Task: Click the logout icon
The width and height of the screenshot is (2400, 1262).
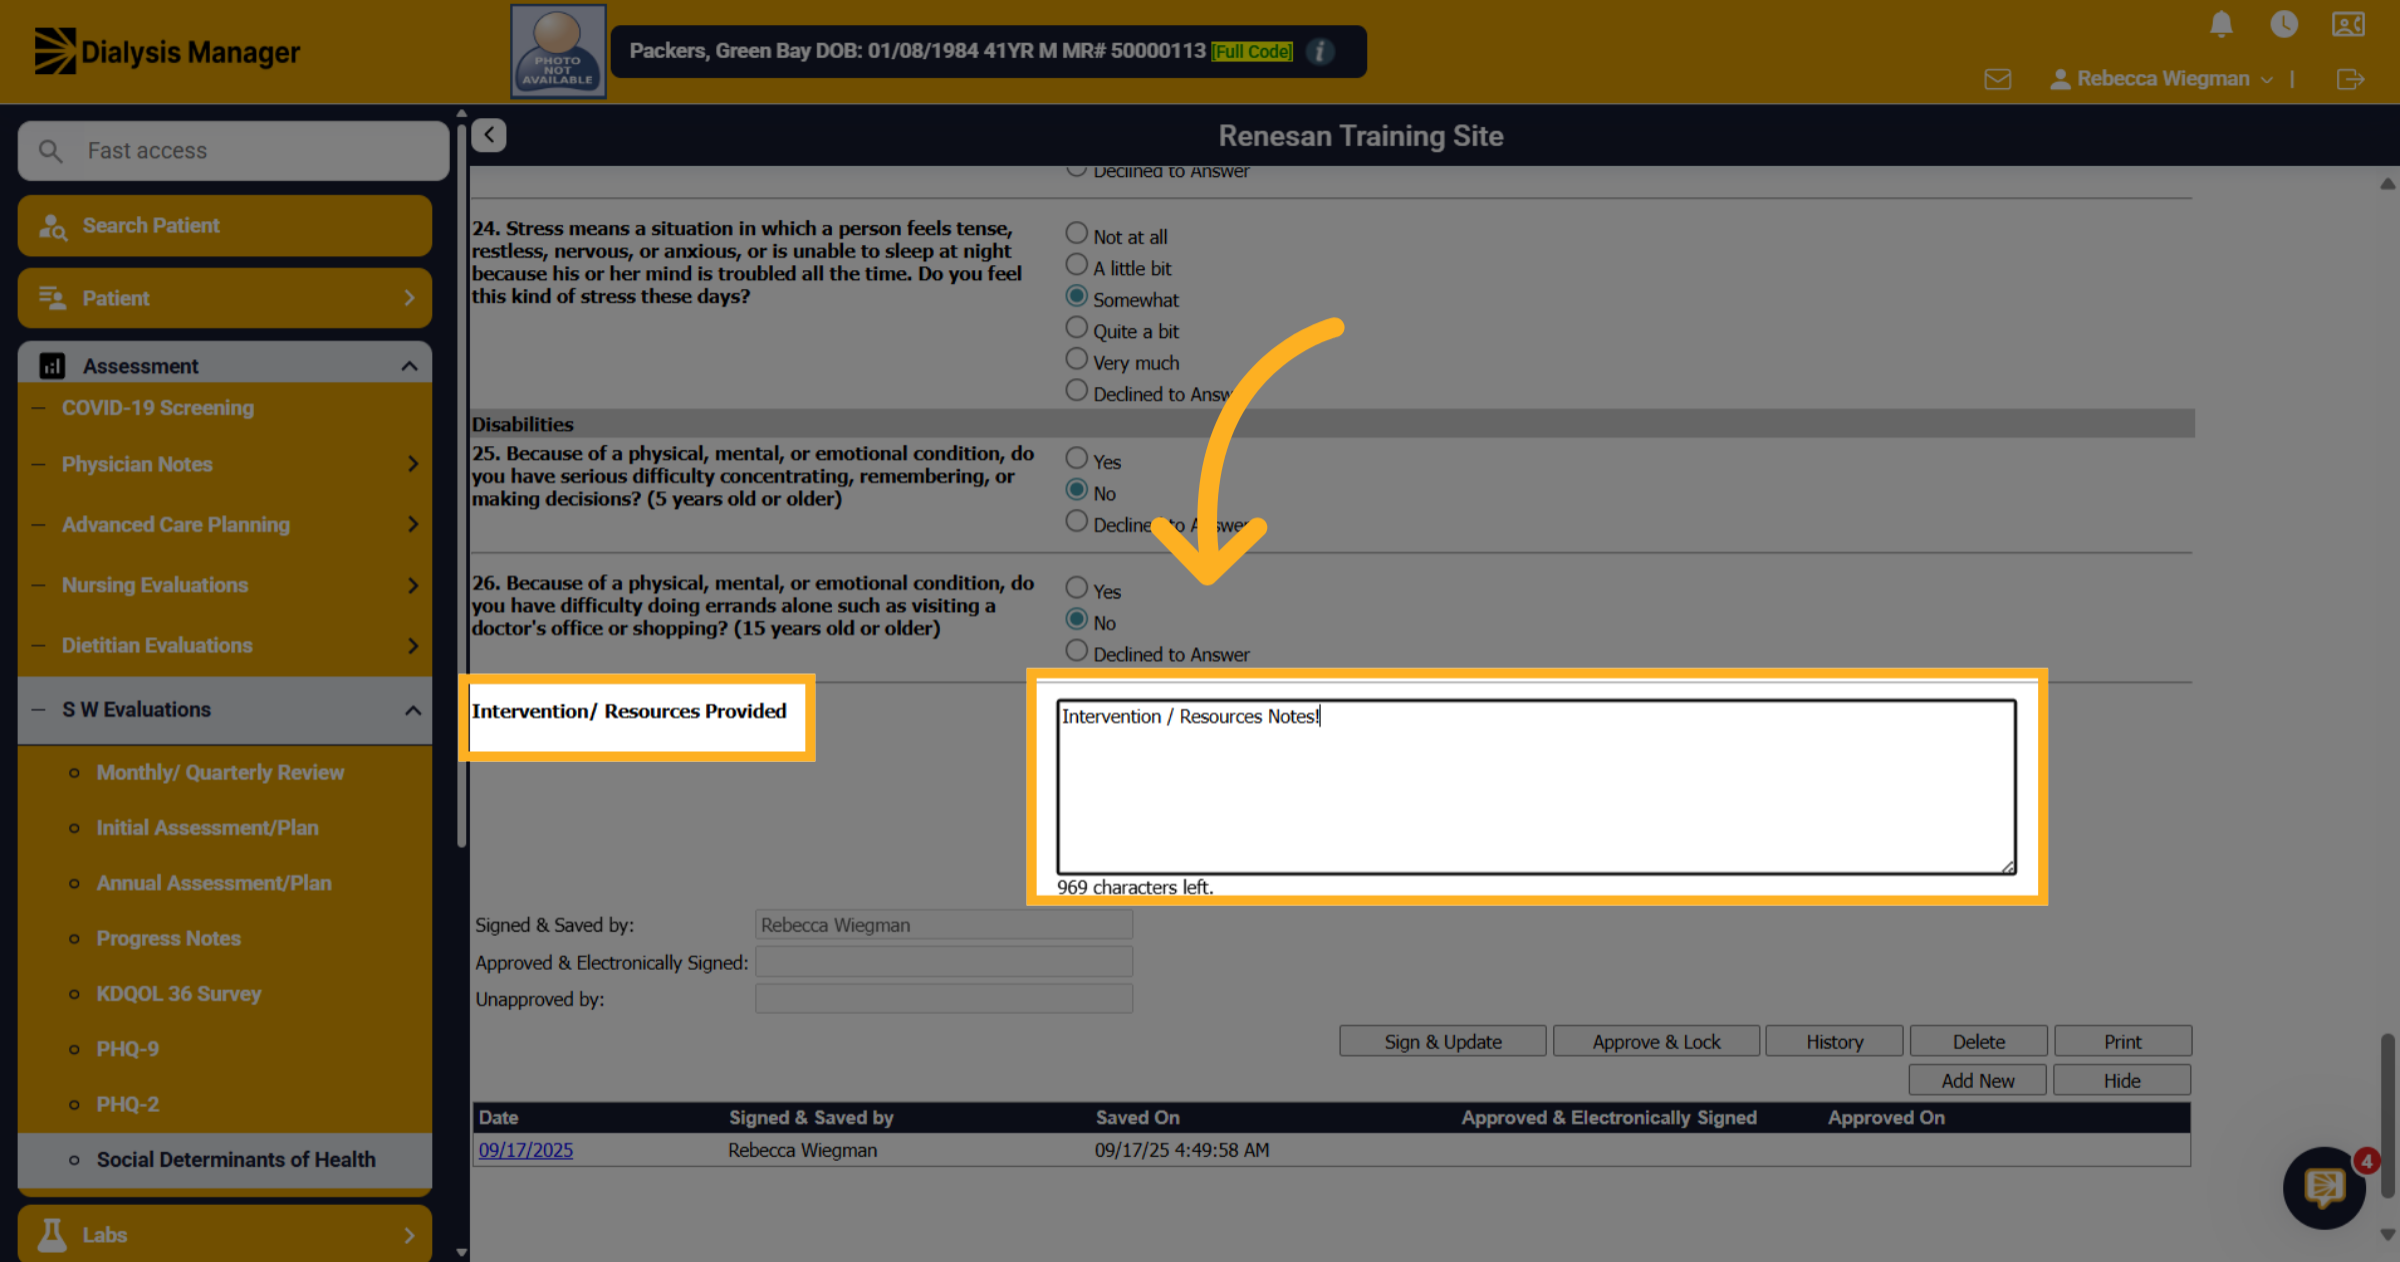Action: coord(2350,79)
